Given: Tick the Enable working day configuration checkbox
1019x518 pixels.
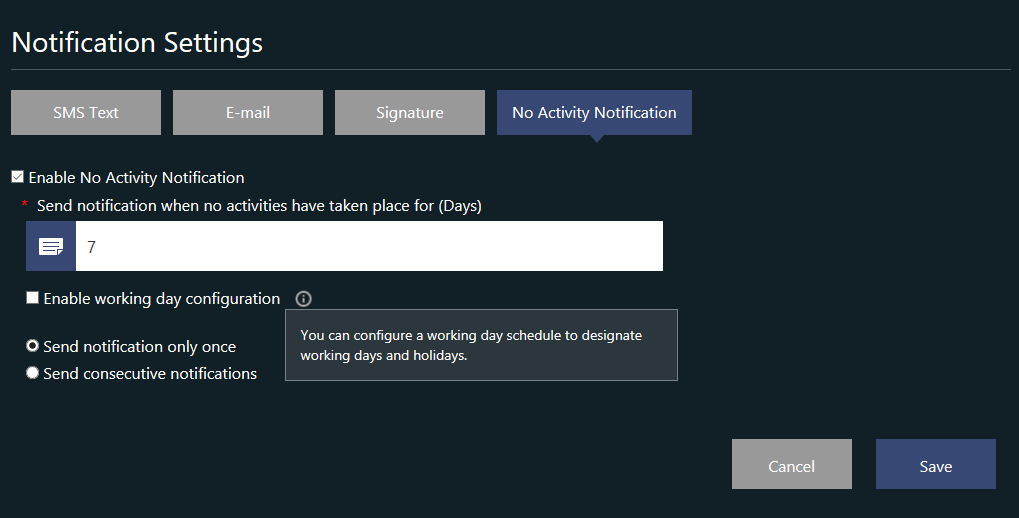Looking at the screenshot, I should [32, 298].
